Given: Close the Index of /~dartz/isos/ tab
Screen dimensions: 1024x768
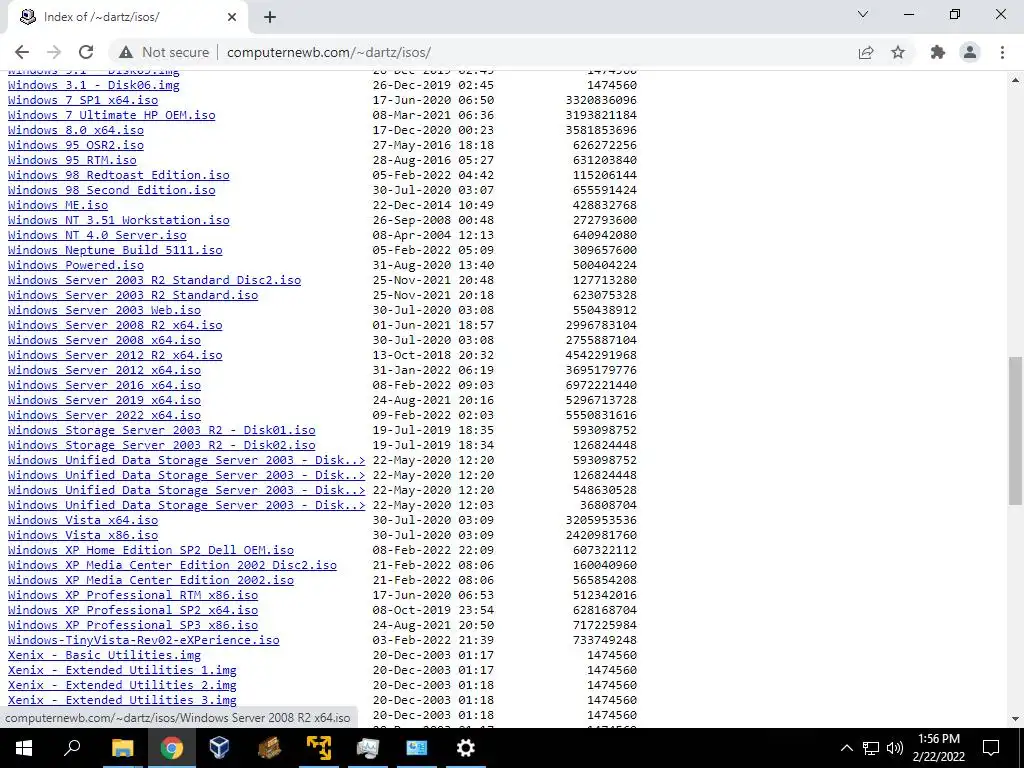Looking at the screenshot, I should [x=232, y=17].
